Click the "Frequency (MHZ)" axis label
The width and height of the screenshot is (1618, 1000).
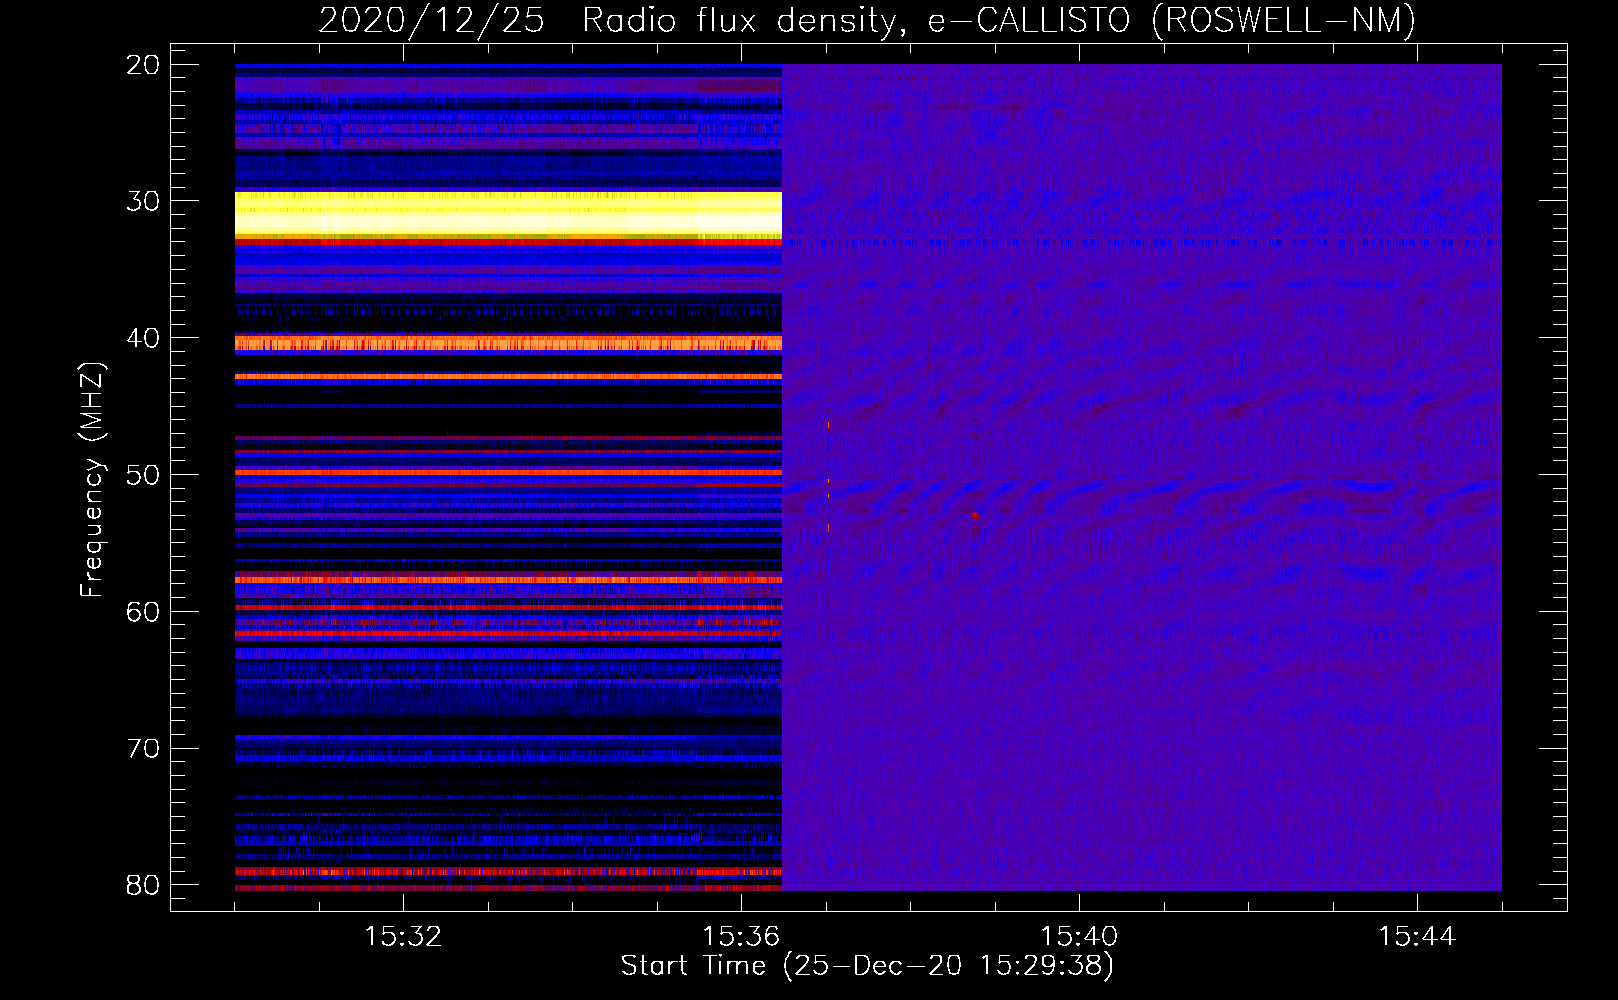pos(92,480)
